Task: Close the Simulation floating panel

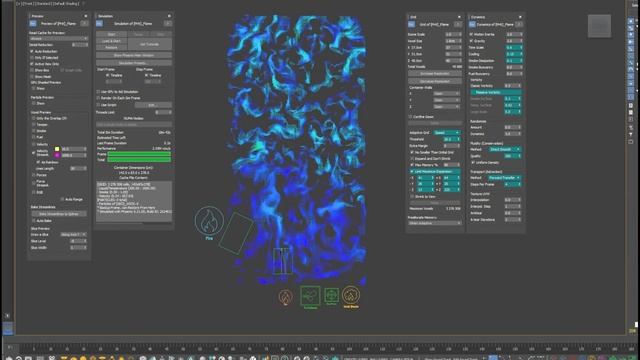Action: coord(169,16)
